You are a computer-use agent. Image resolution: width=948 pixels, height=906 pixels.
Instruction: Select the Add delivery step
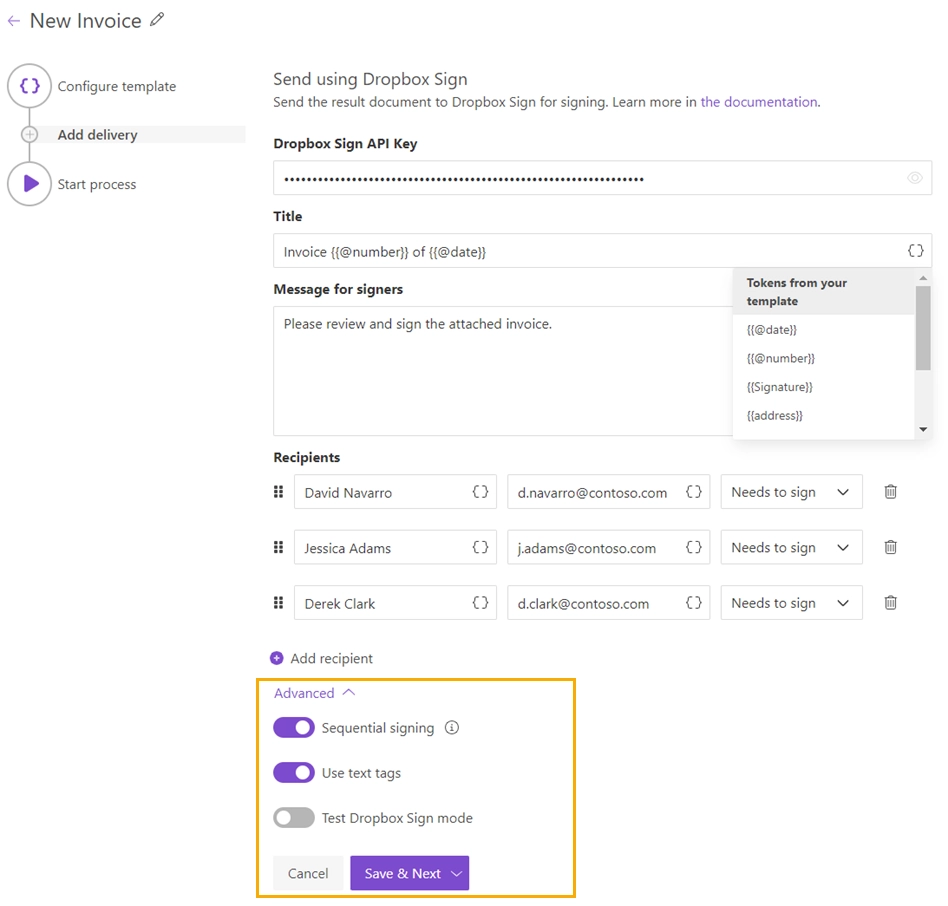coord(97,135)
